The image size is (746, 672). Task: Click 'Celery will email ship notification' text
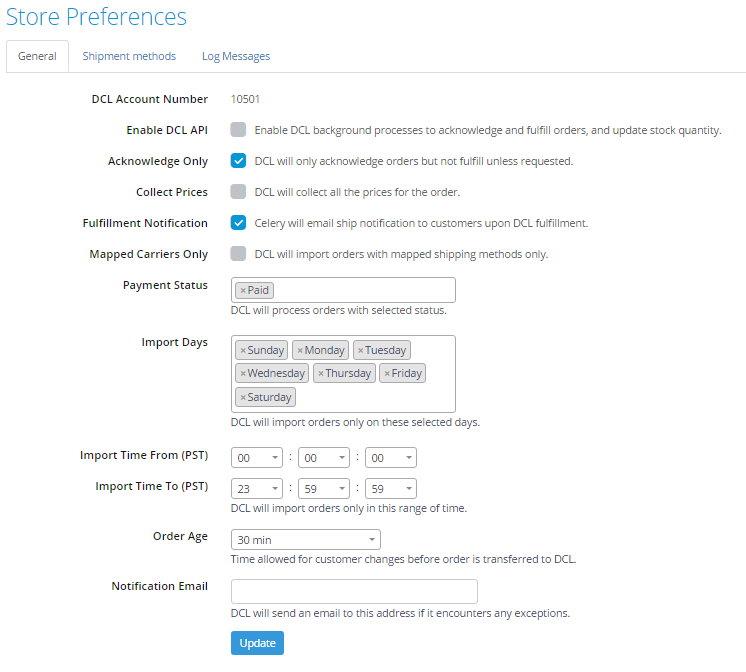tap(421, 223)
